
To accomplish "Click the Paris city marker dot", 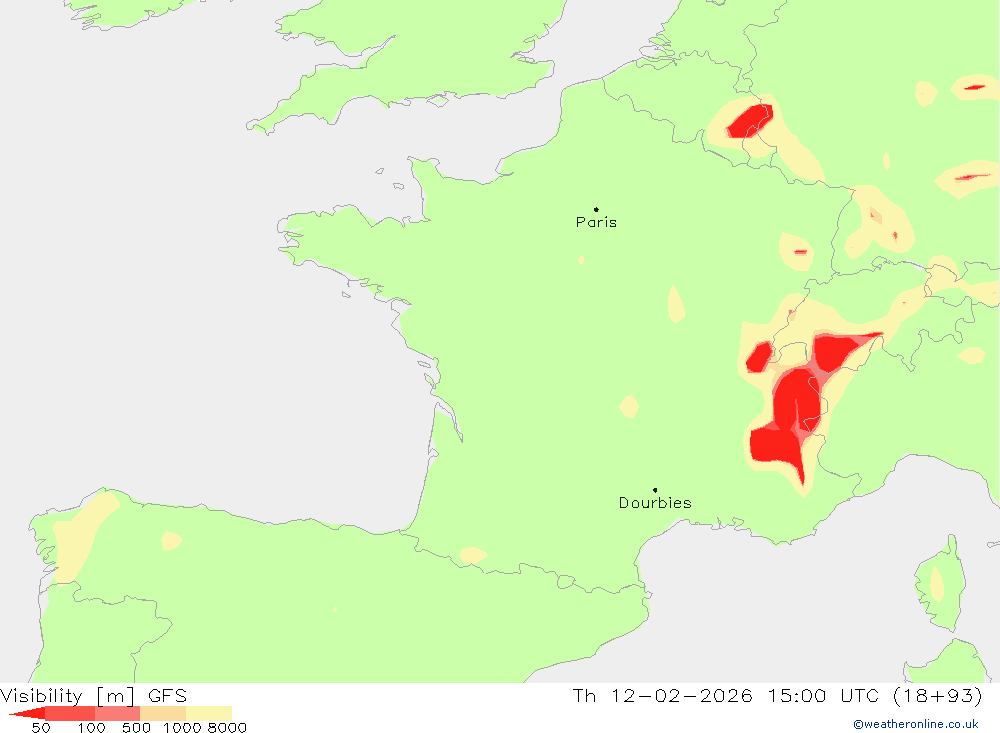I will click(596, 209).
